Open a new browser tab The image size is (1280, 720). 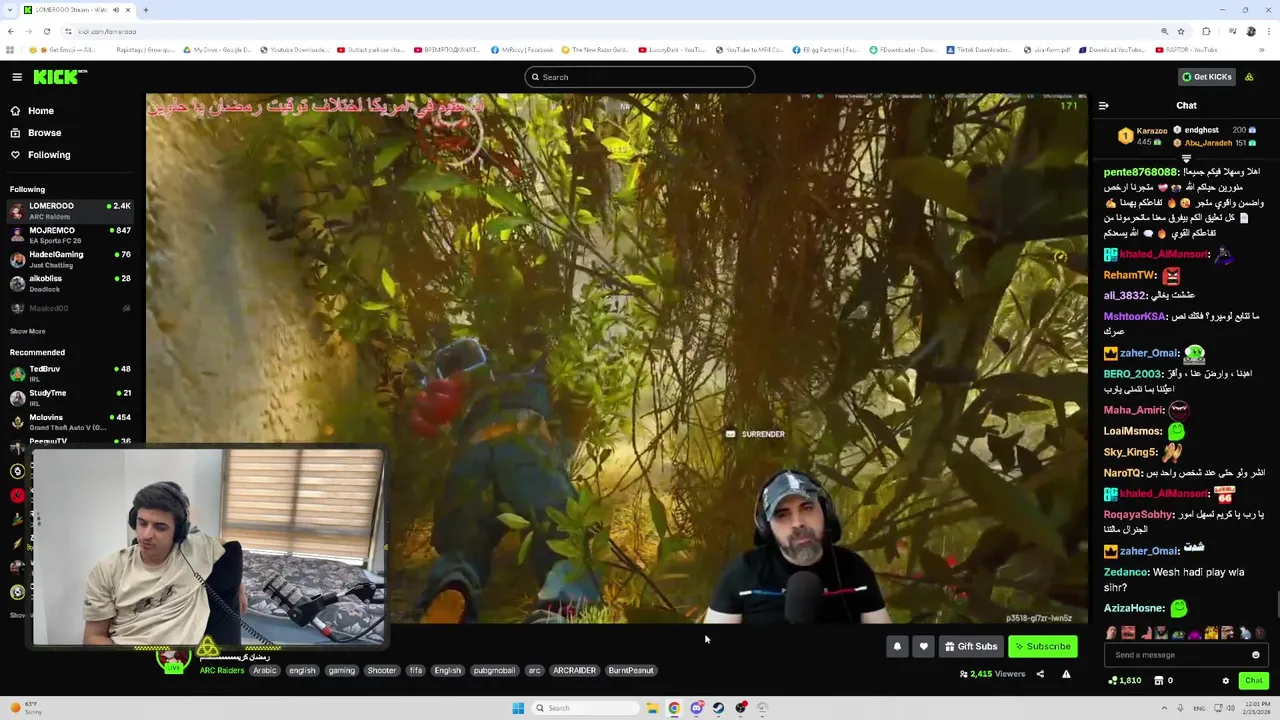[145, 10]
